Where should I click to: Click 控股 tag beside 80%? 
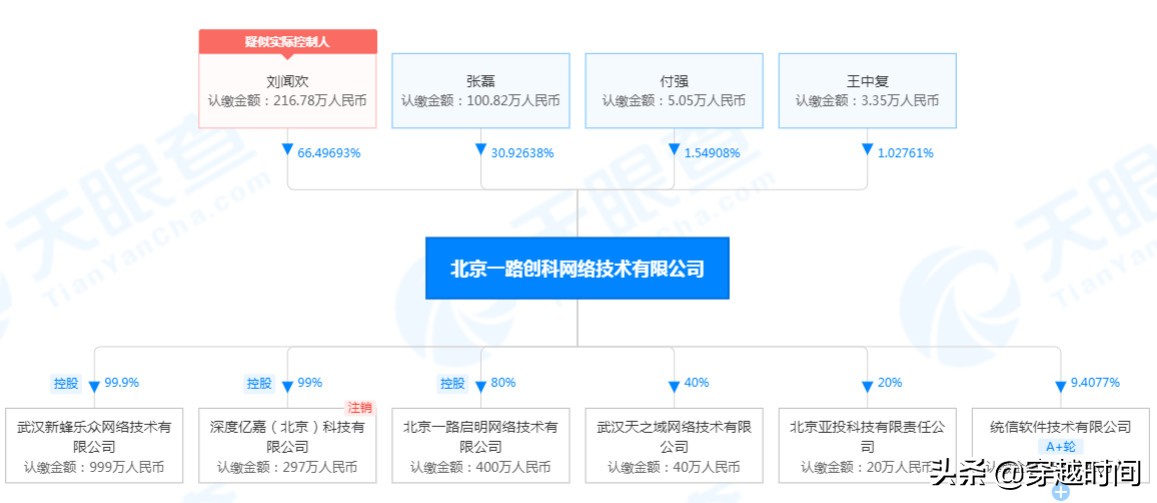pos(453,384)
